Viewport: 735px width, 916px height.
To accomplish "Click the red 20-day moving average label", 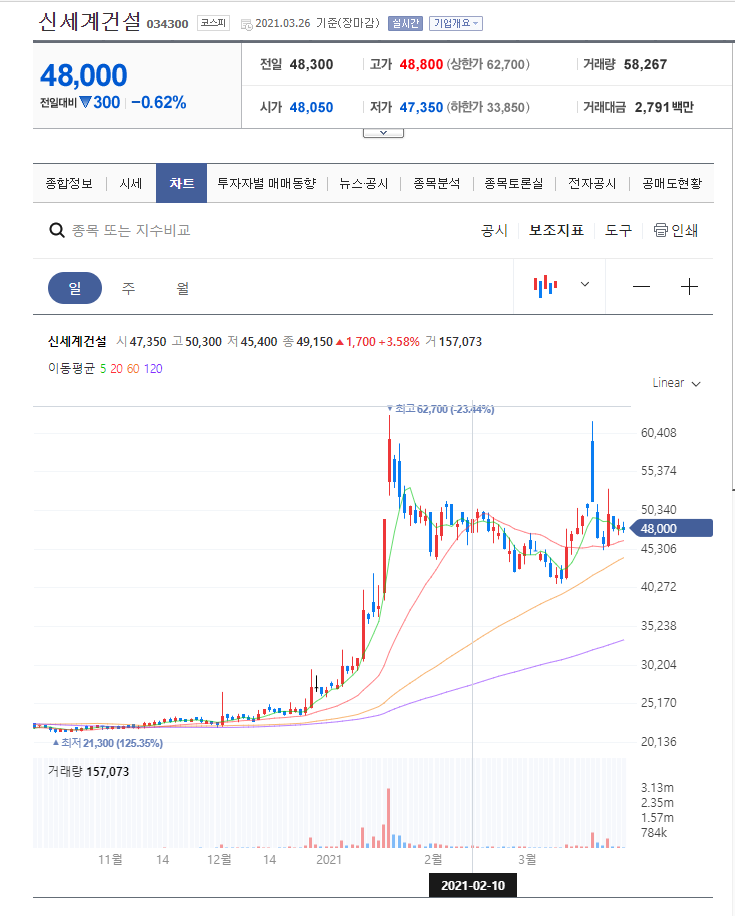I will pyautogui.click(x=116, y=369).
